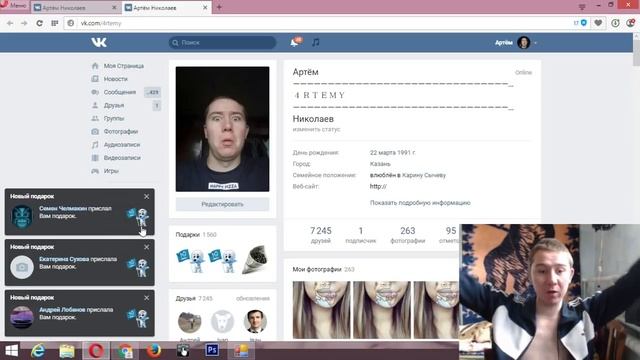Screen dimensions: 640x360
Task: Click the gamepad icon beside Игры
Action: coord(95,171)
